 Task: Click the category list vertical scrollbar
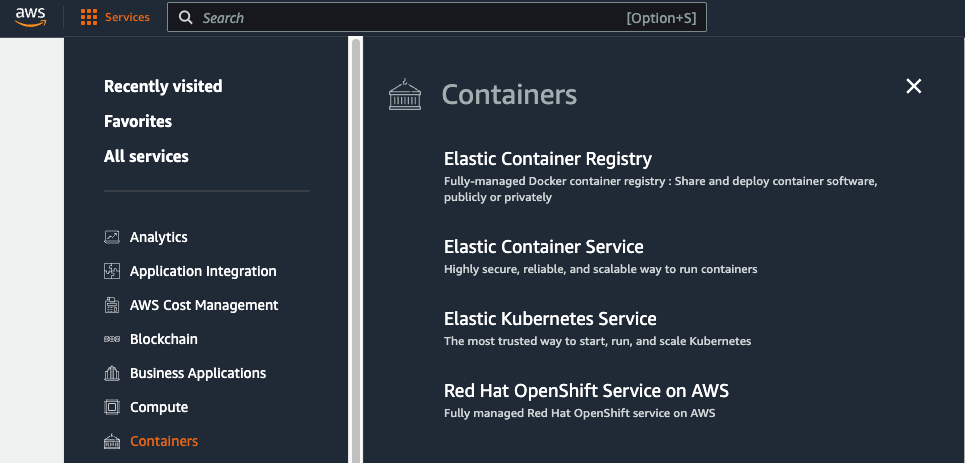pyautogui.click(x=356, y=249)
